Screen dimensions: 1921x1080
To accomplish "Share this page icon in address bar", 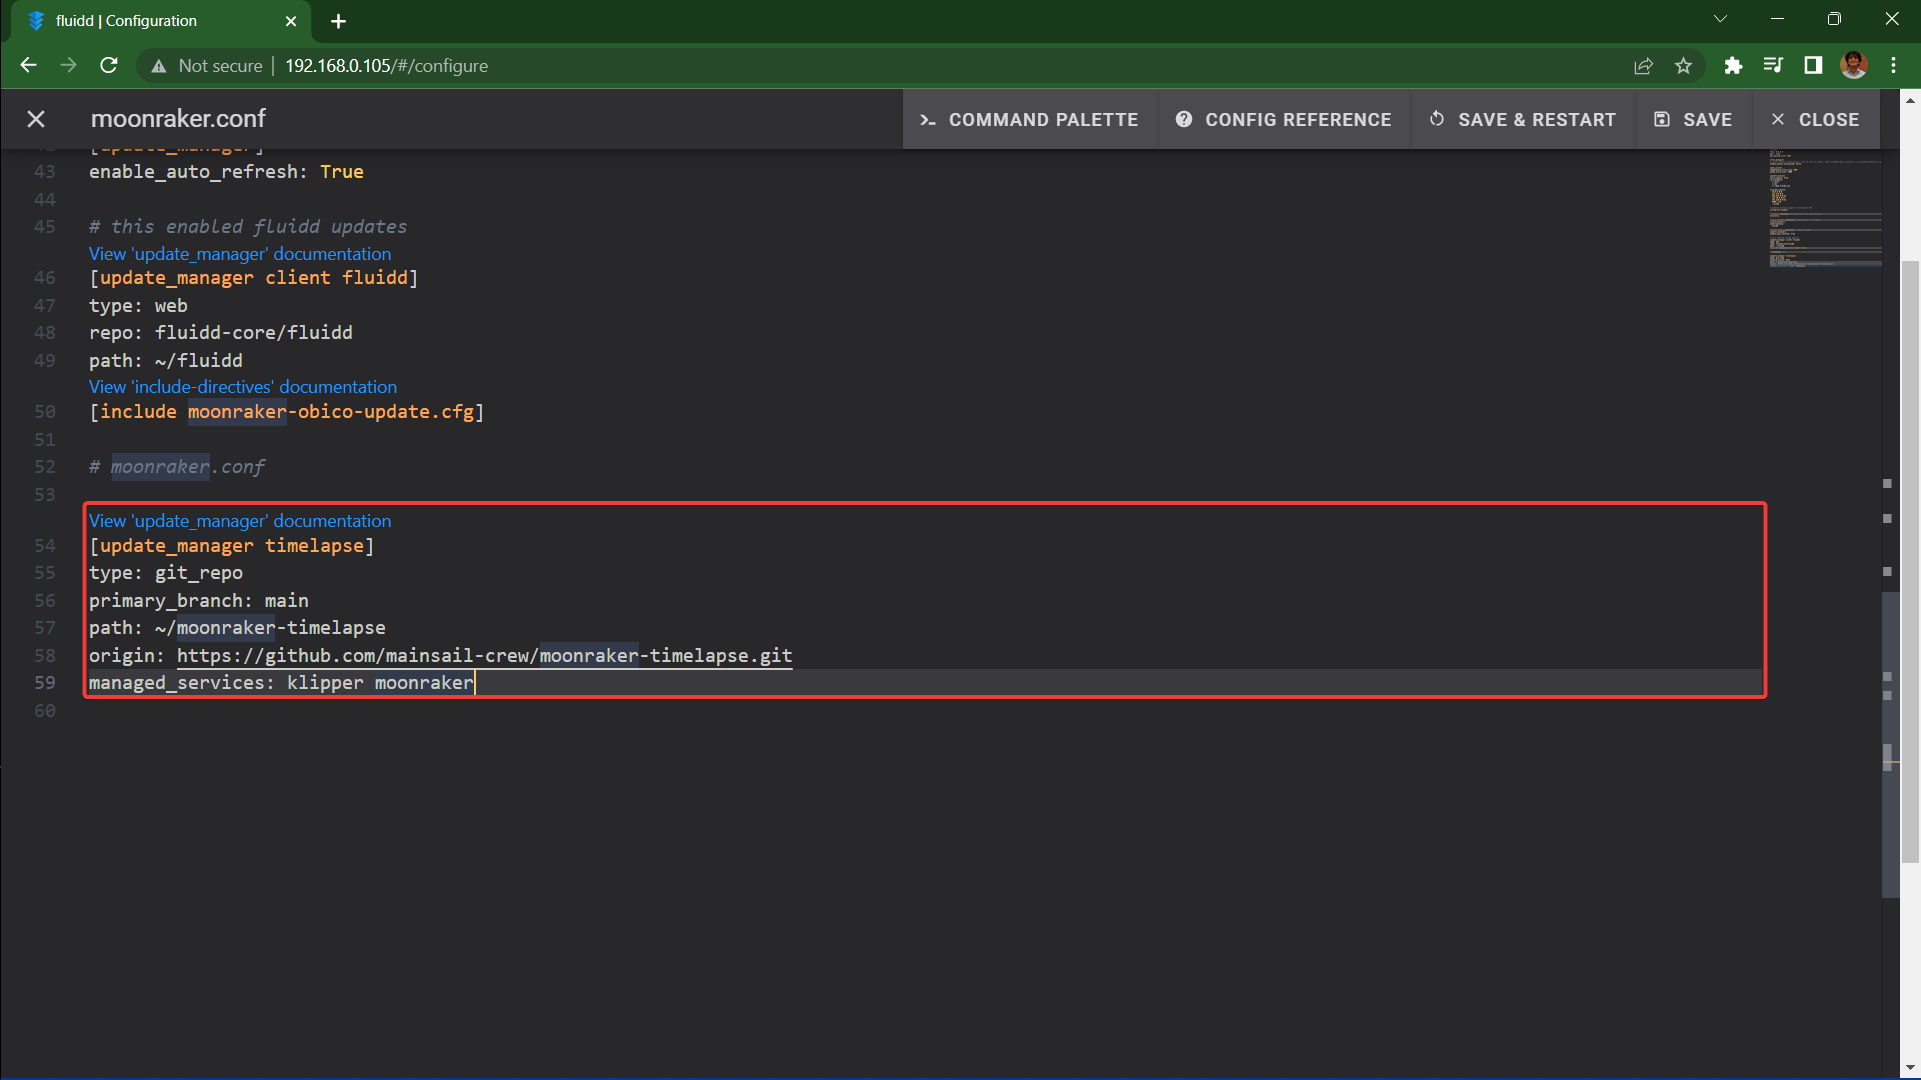I will 1643,66.
